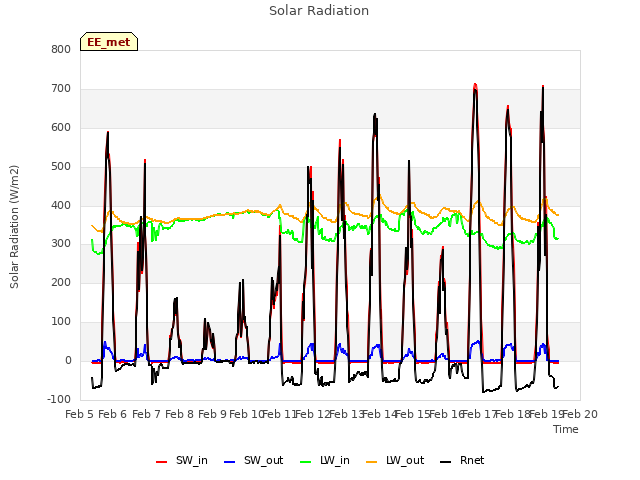The height and width of the screenshot is (480, 640).
Task: Click the 700 y-axis tick label
Action: pos(61,89)
